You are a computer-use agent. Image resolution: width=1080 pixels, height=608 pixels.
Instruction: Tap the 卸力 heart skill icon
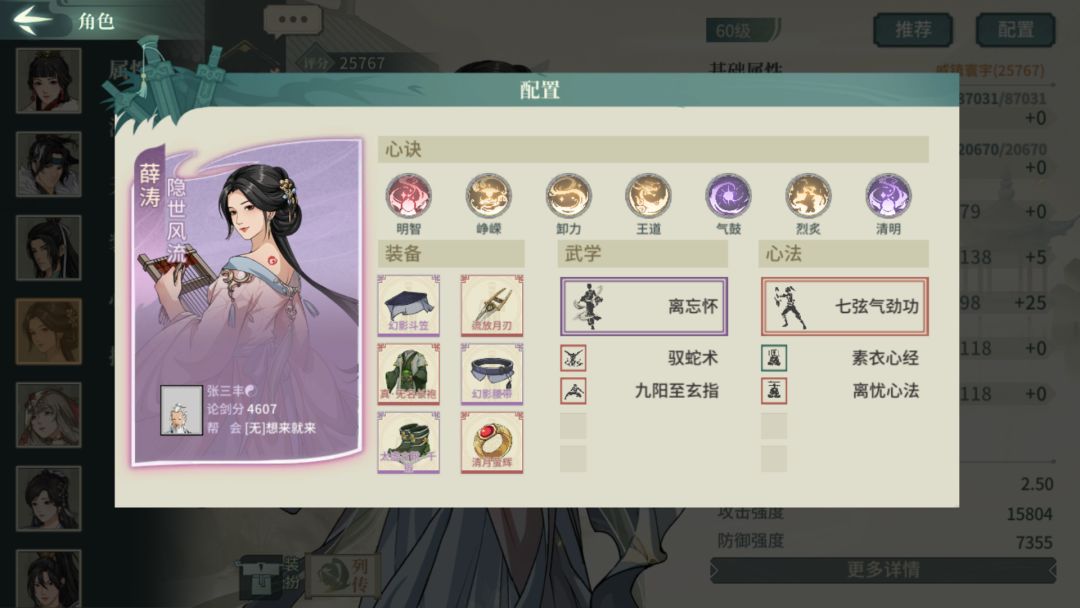[x=568, y=196]
